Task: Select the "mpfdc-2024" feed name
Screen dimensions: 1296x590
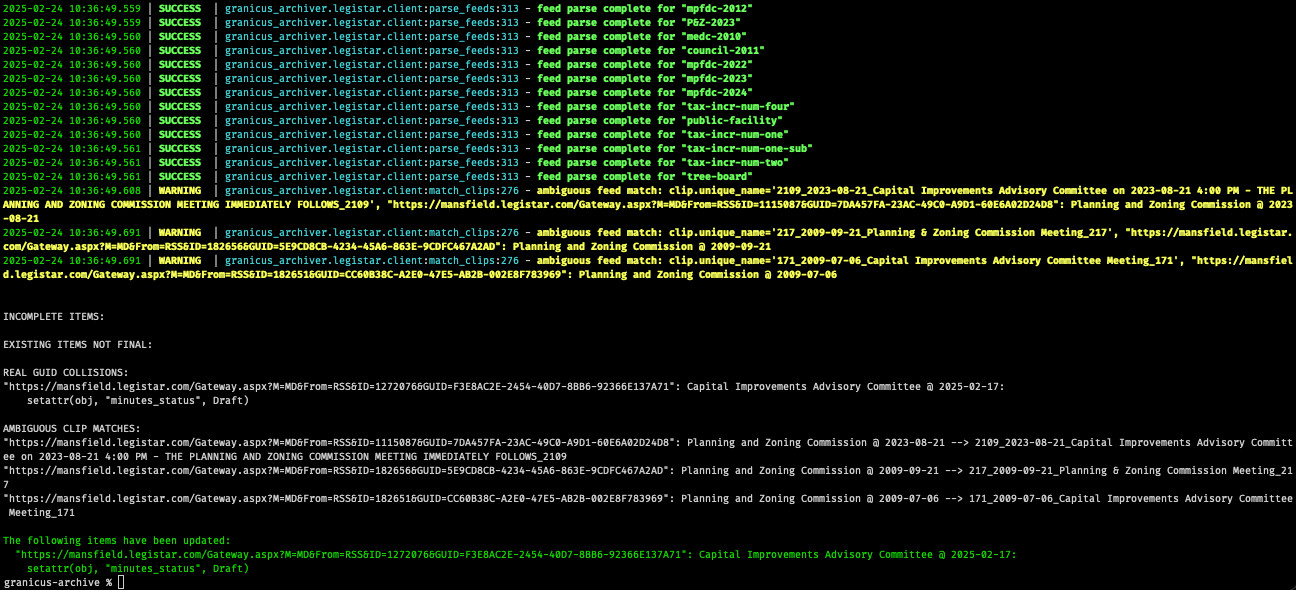Action: [x=716, y=91]
